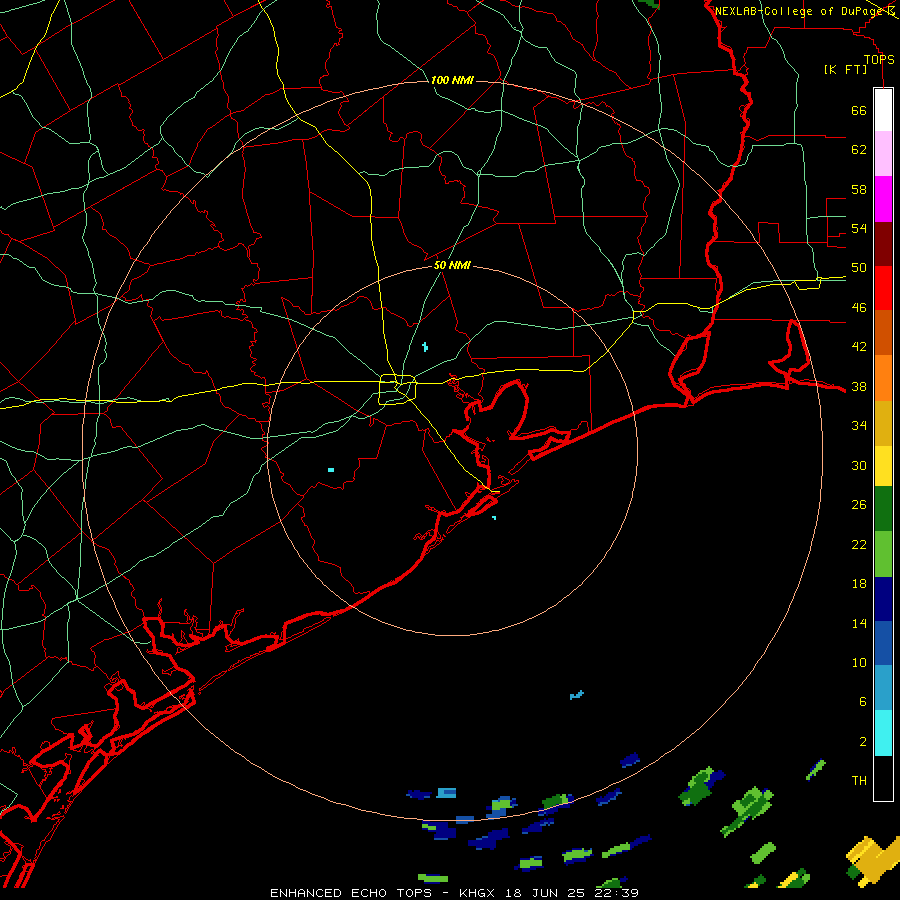Click the light pink legend color segment

[x=883, y=153]
